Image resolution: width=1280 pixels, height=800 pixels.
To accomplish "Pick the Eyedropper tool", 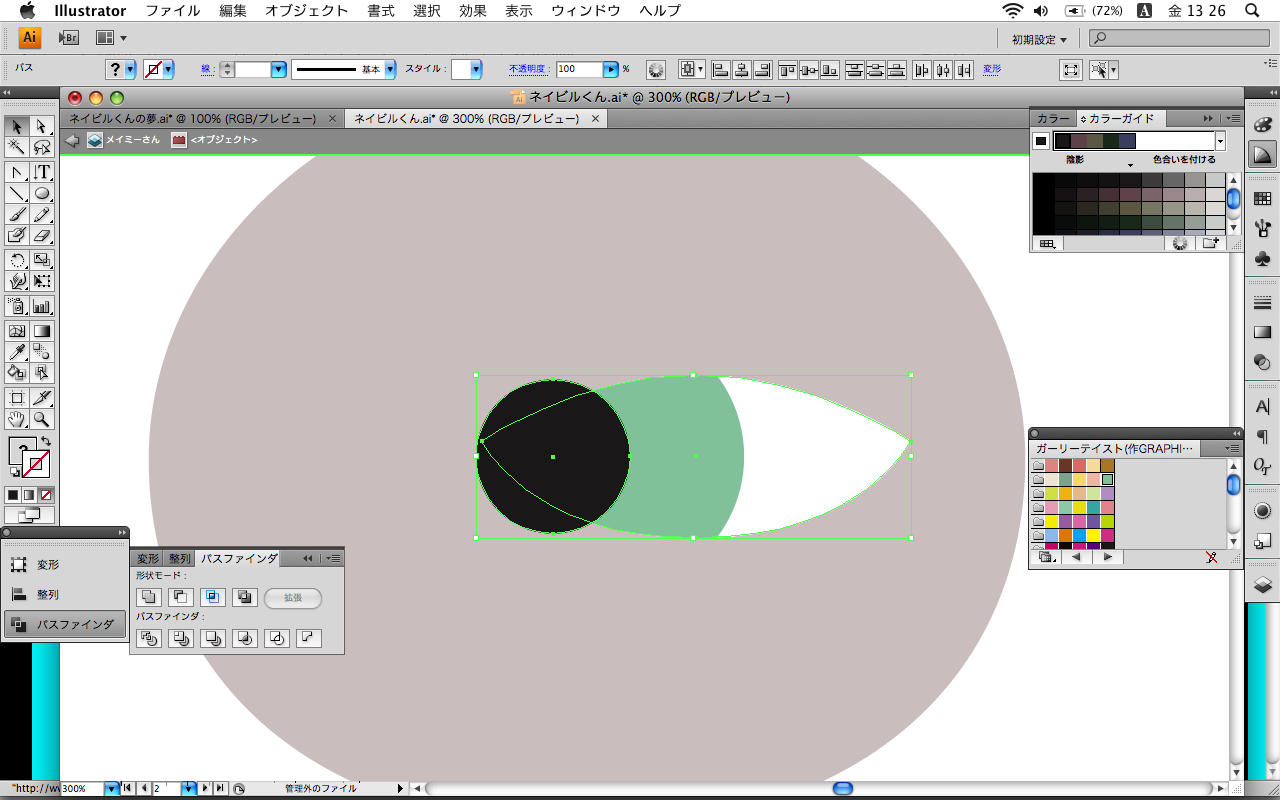I will pos(17,351).
